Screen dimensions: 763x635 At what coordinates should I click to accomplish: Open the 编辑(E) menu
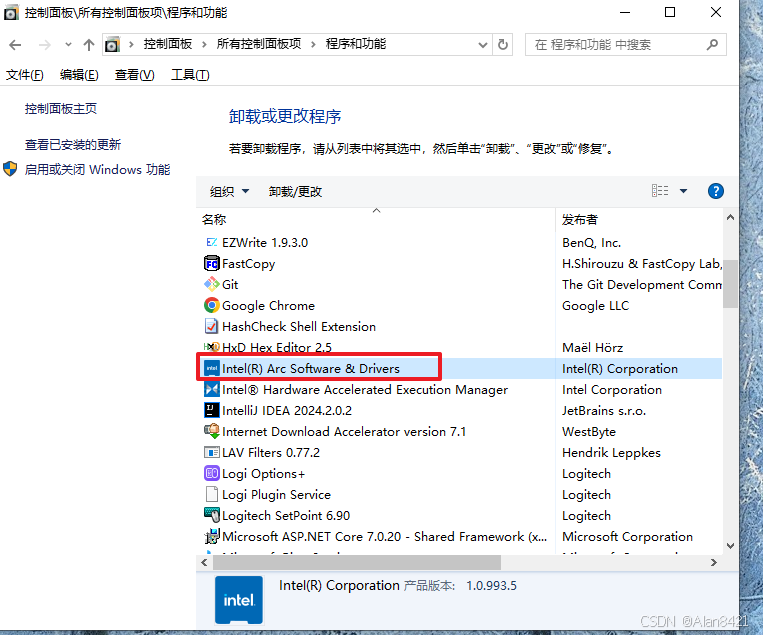(x=79, y=74)
